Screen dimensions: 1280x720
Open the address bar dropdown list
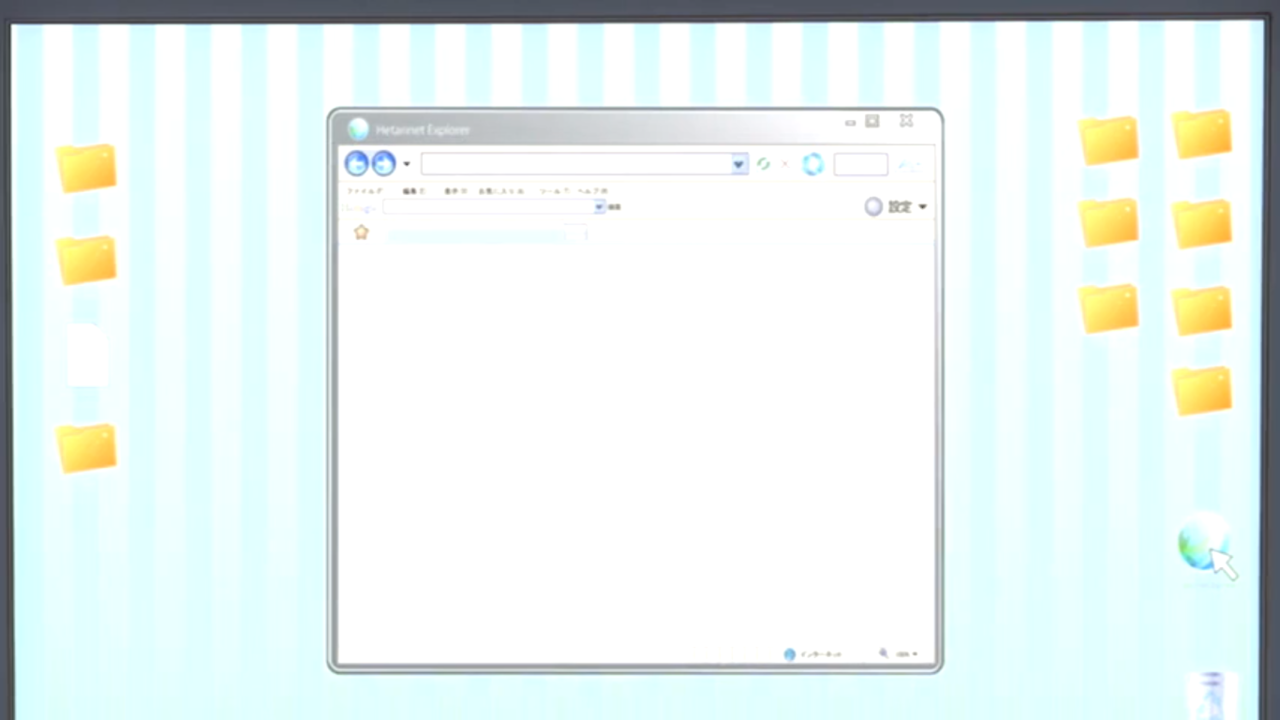pos(738,164)
